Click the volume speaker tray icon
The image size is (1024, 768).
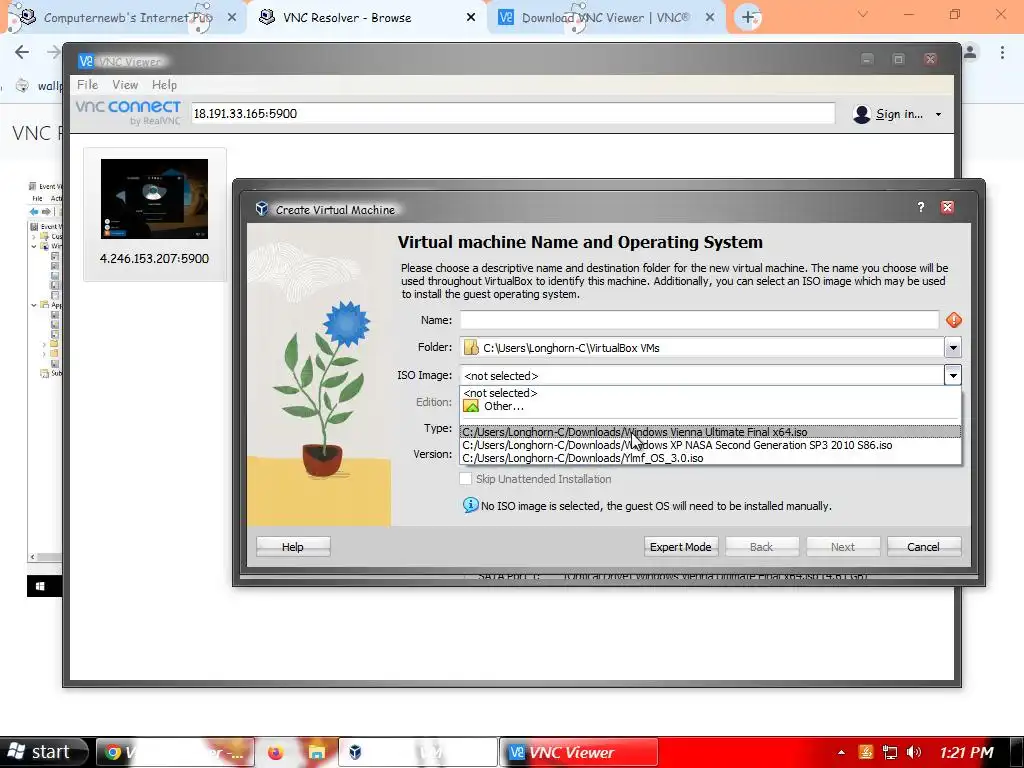[x=914, y=752]
